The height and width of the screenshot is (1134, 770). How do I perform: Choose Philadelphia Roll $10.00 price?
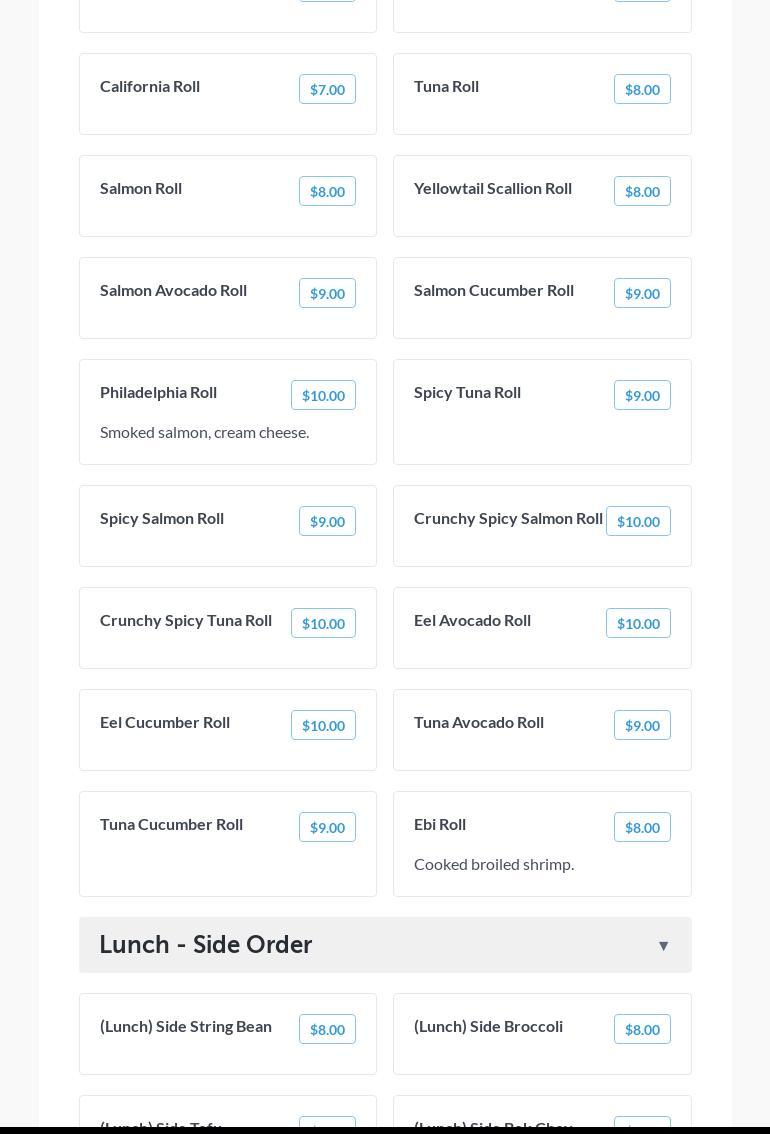click(x=323, y=395)
